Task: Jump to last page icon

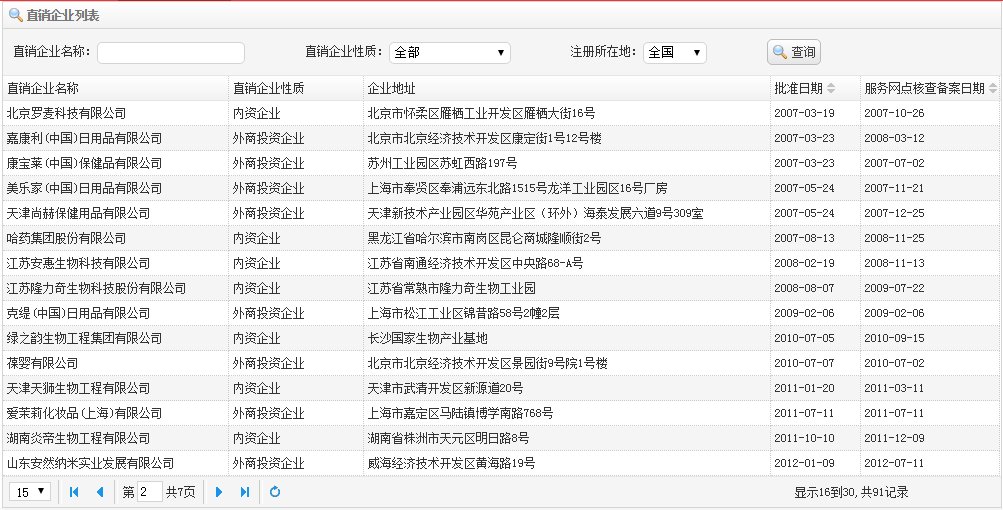Action: [245, 492]
